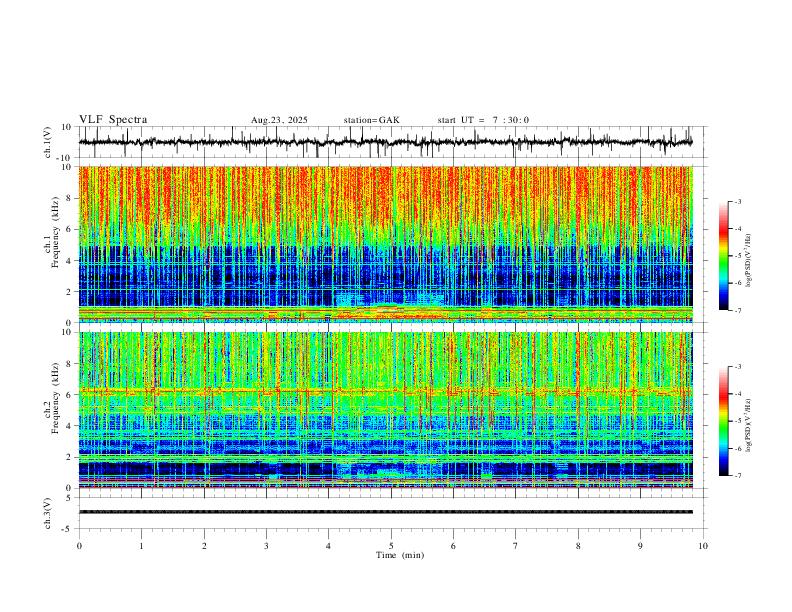Click the "4" label on the time axis
The width and height of the screenshot is (792, 612).
[x=328, y=546]
